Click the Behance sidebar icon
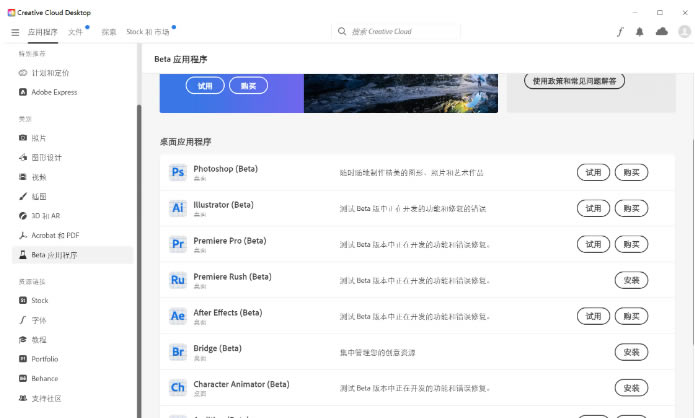 point(23,378)
